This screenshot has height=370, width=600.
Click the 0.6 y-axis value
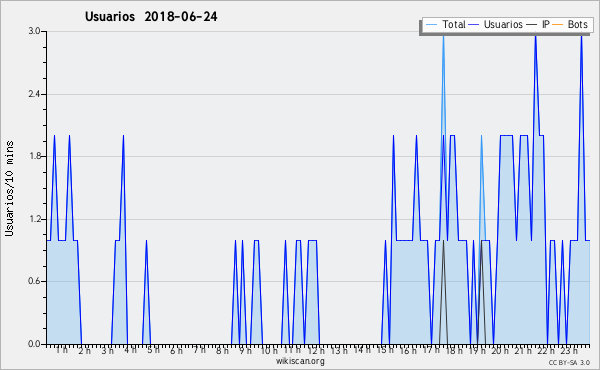[x=34, y=281]
